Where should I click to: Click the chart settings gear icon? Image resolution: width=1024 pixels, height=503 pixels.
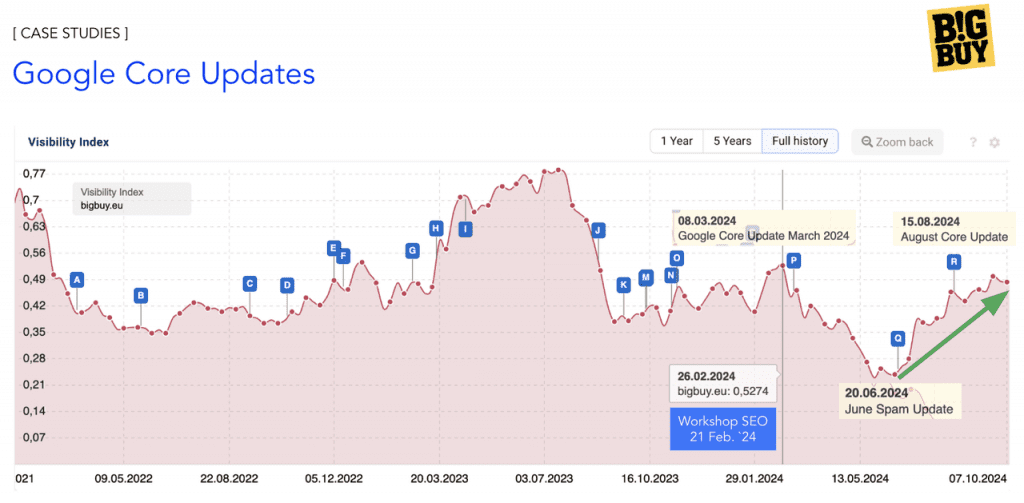click(x=994, y=142)
